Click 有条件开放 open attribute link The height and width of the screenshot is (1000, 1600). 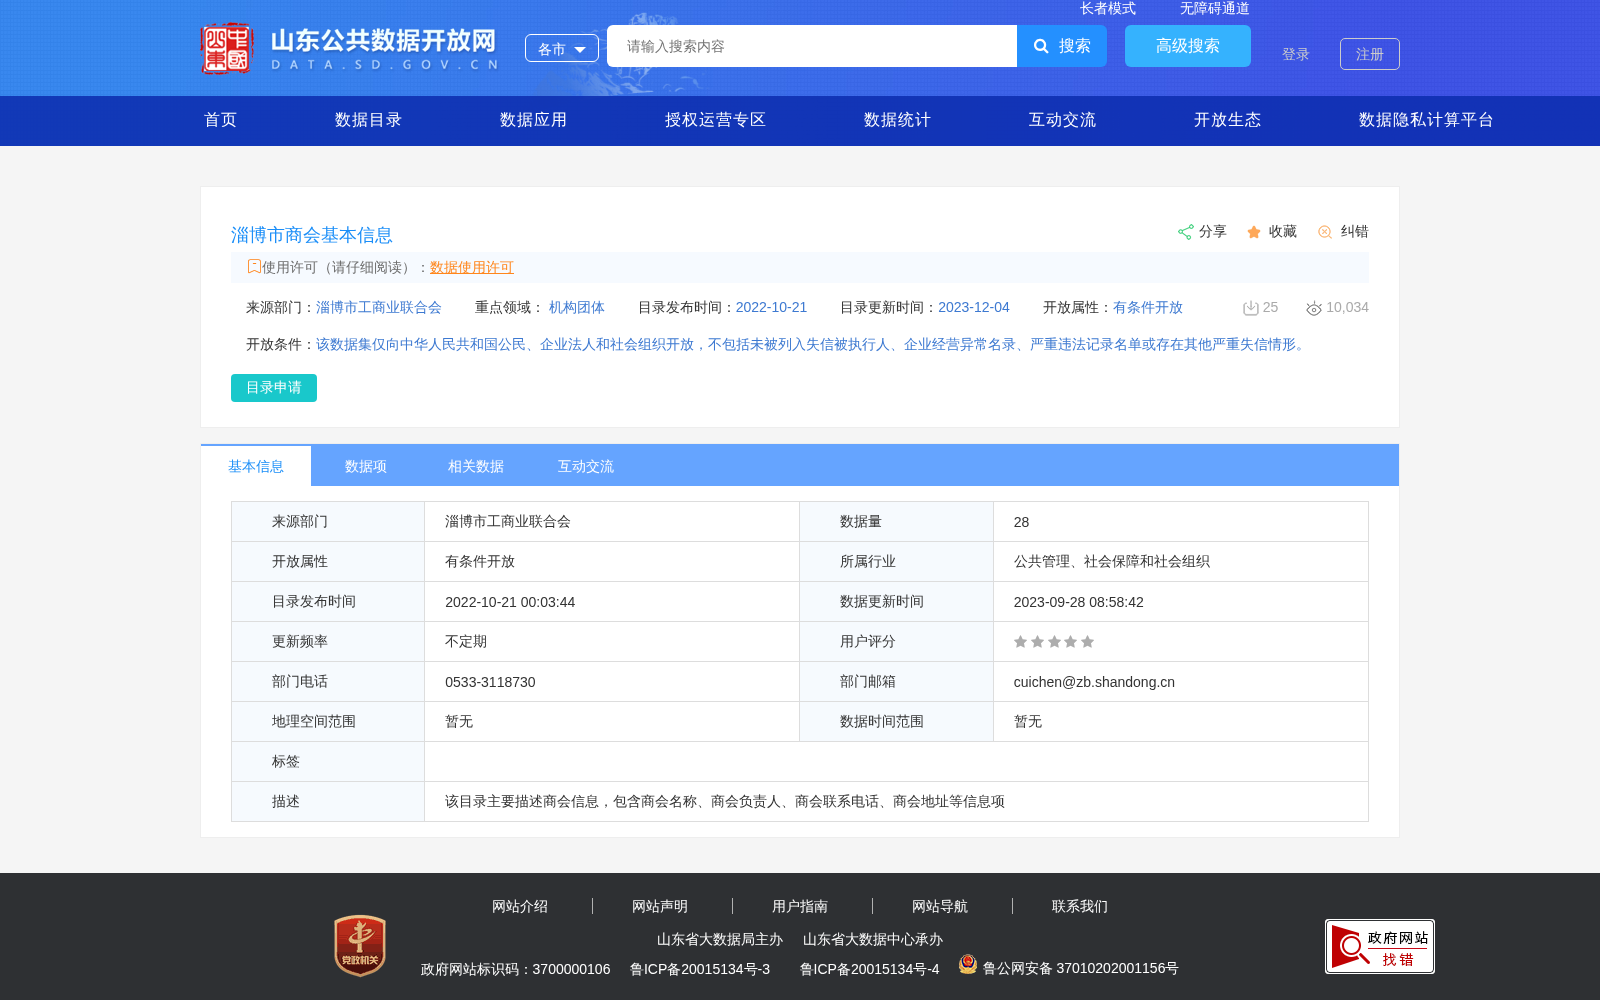1148,307
